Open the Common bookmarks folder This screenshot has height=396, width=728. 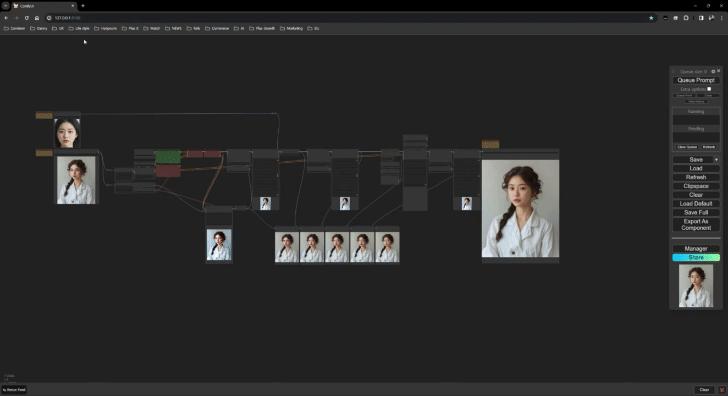(x=14, y=28)
